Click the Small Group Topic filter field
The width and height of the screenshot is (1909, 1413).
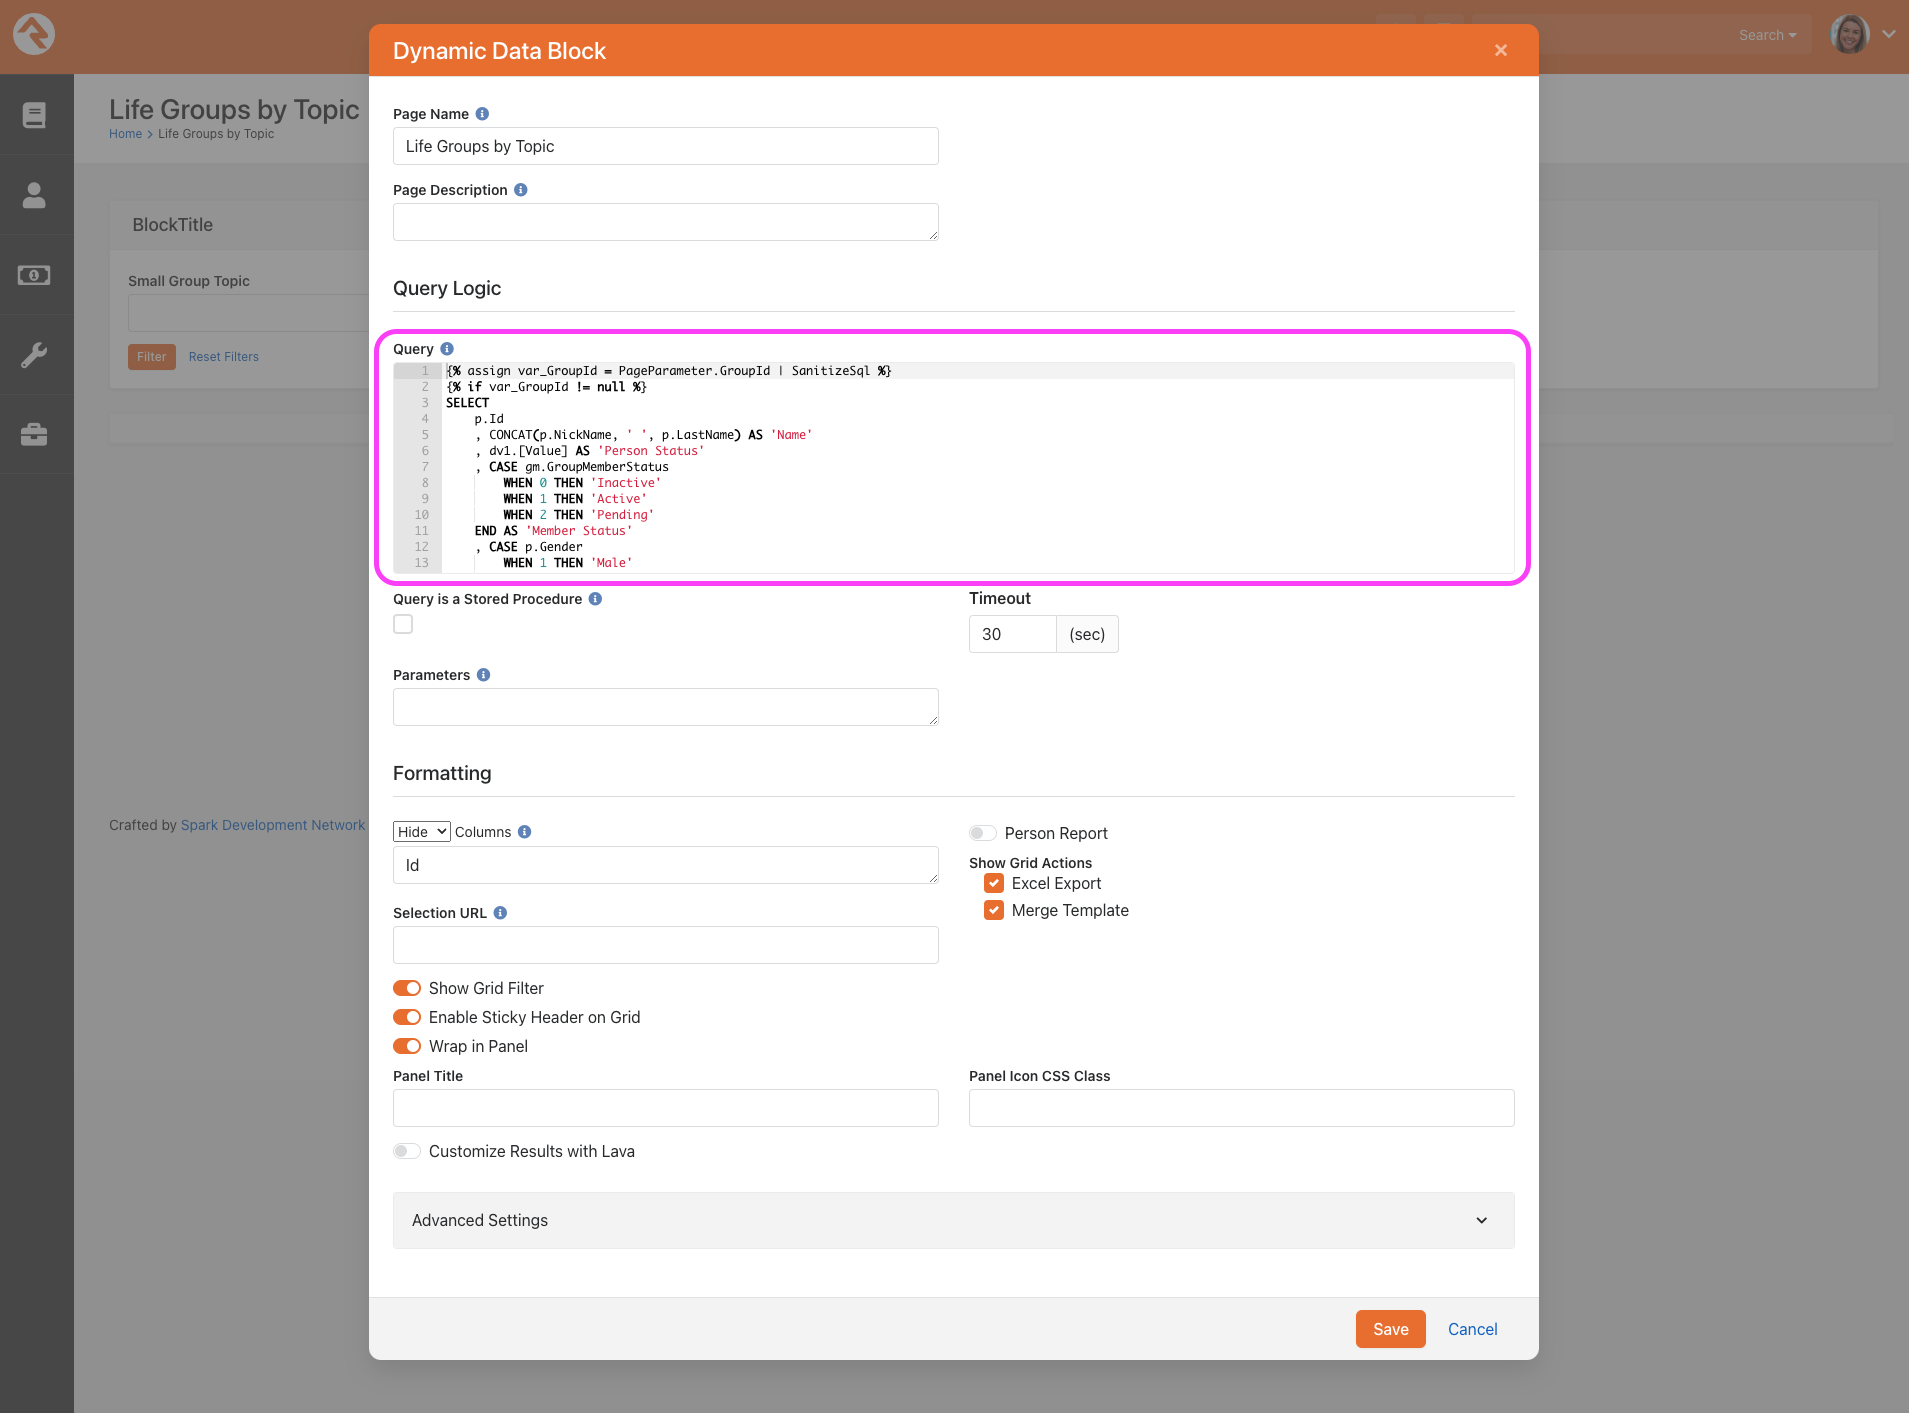tap(248, 313)
